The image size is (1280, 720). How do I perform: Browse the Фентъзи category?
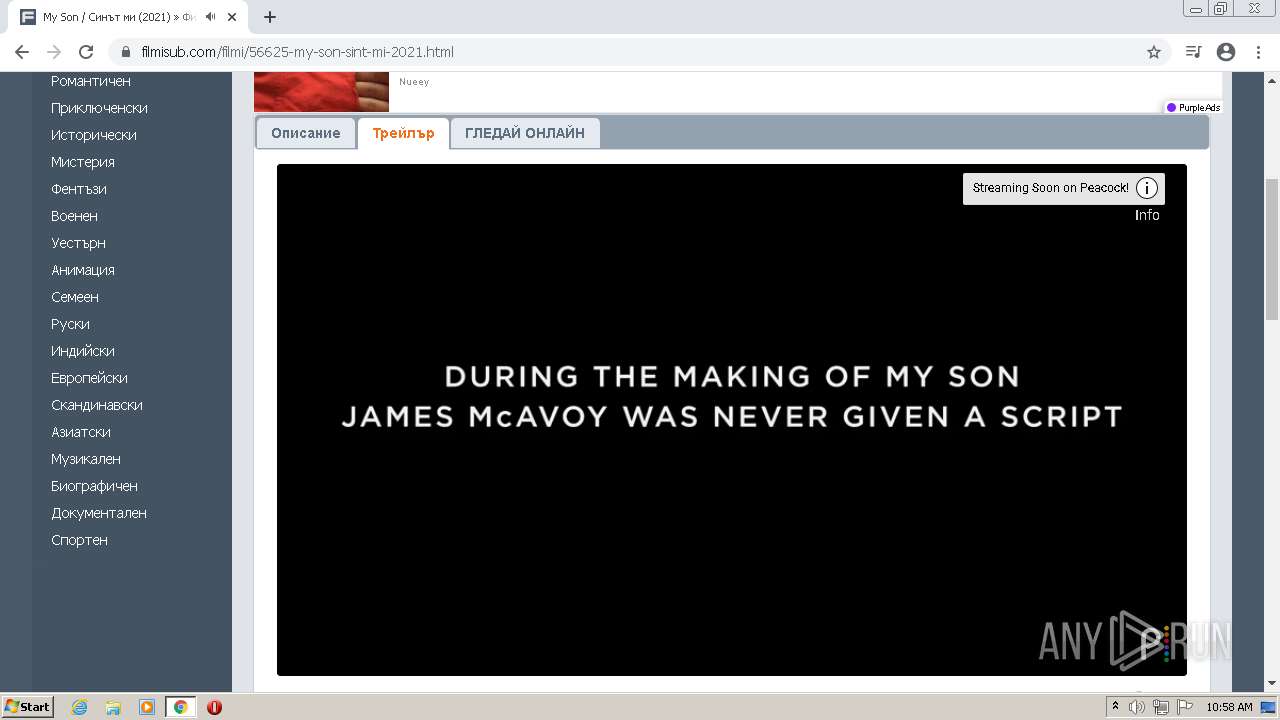(79, 189)
